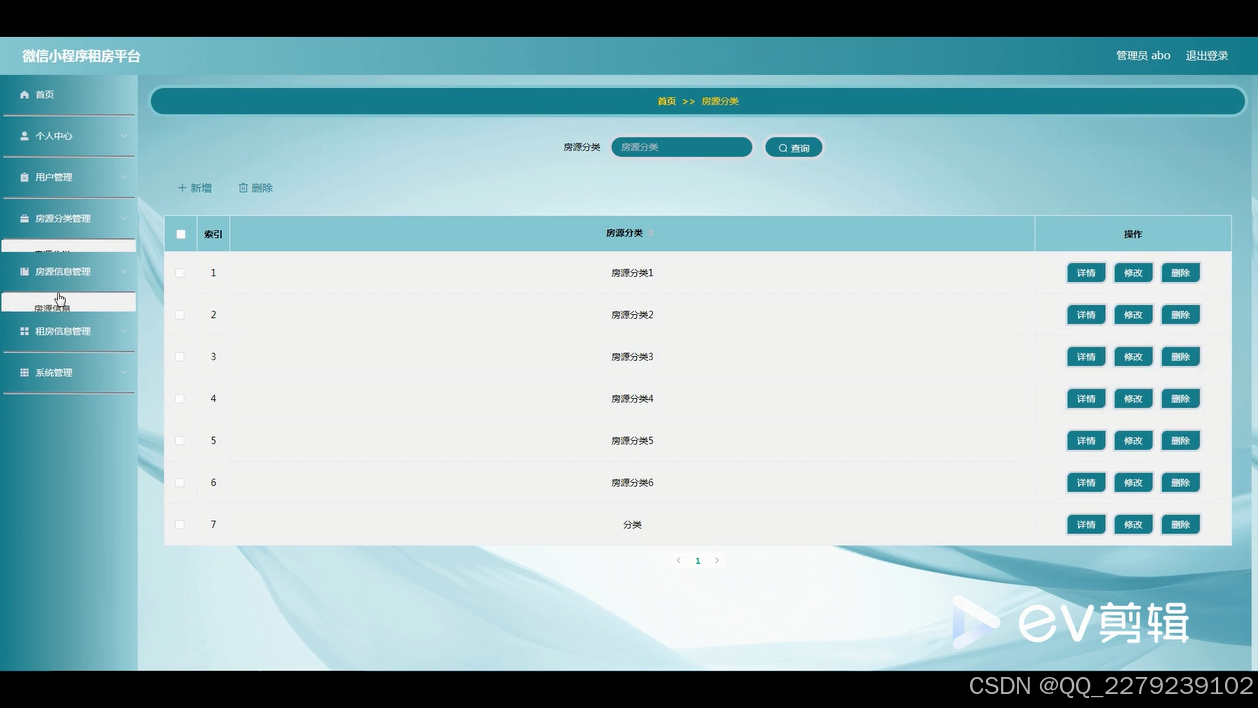Click the plus icon next to 新增
The width and height of the screenshot is (1258, 708).
tap(182, 188)
